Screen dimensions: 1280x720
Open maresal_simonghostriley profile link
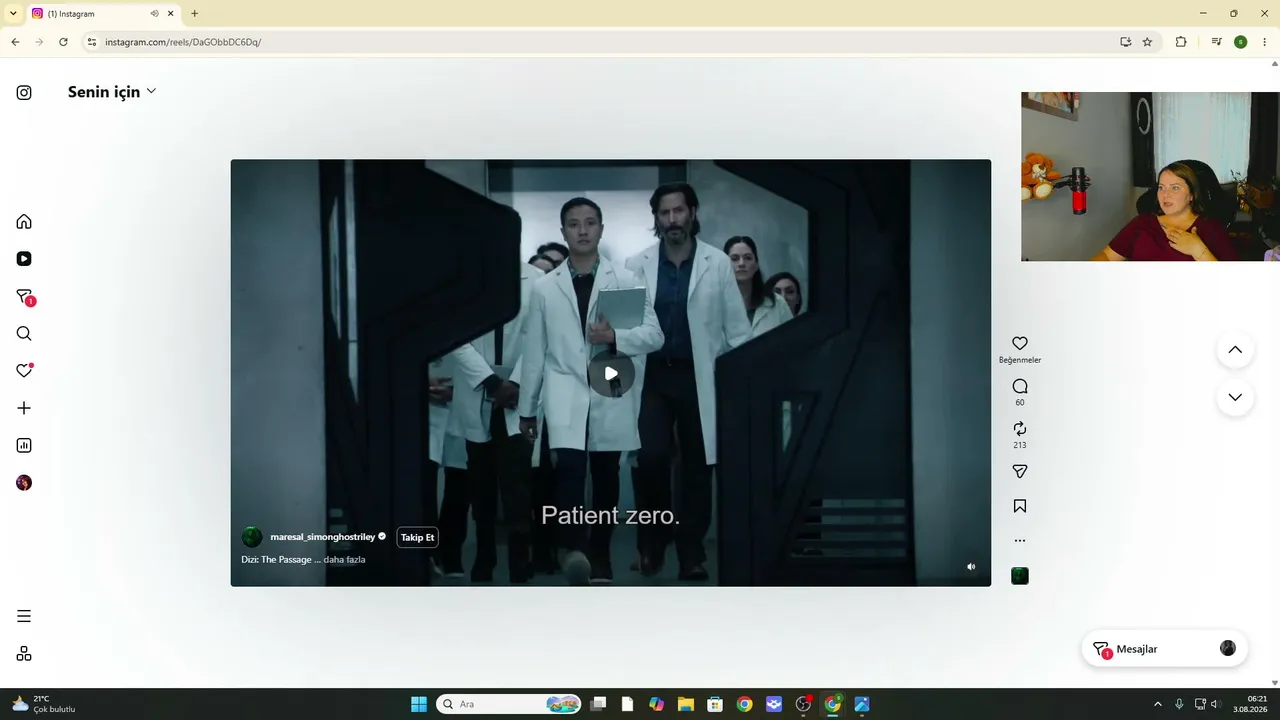click(x=322, y=537)
